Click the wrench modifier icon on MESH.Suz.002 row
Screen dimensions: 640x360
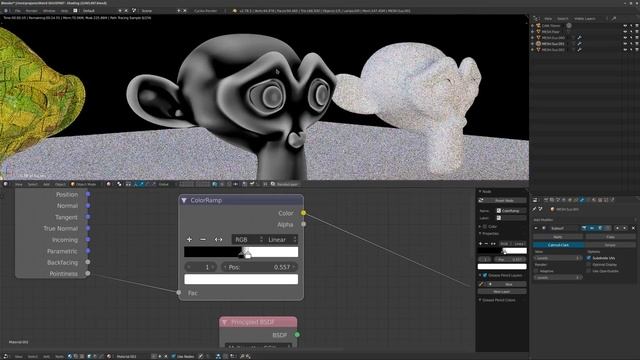point(580,49)
